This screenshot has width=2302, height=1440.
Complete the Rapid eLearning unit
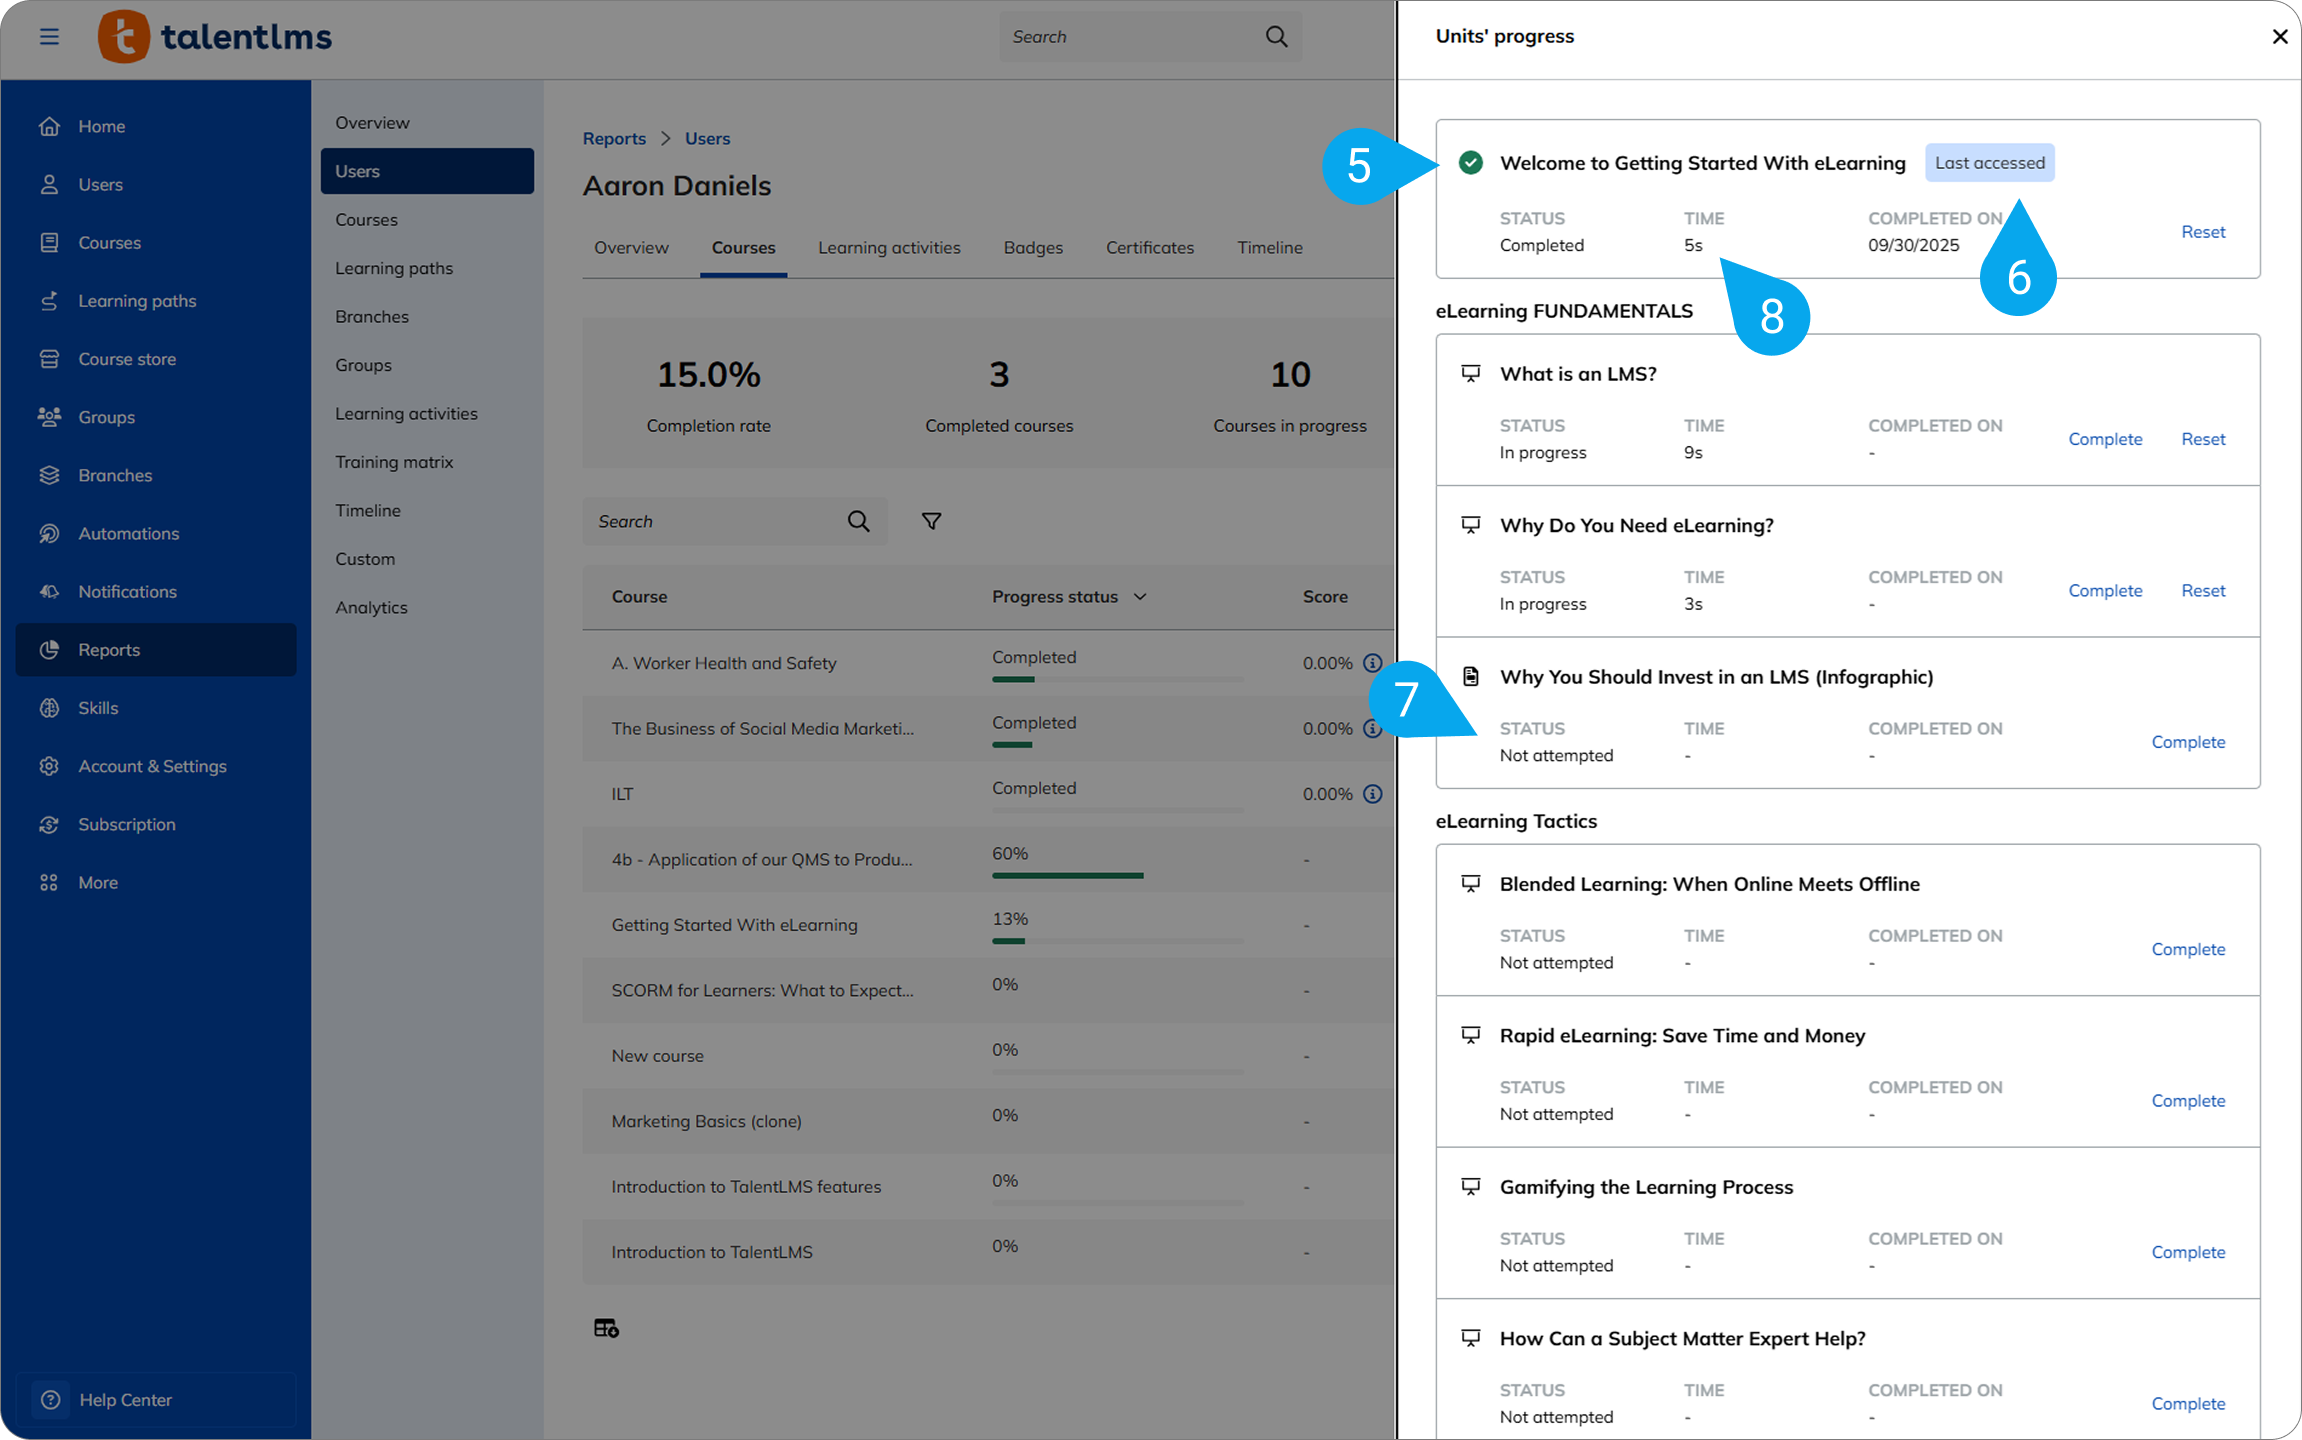pyautogui.click(x=2188, y=1101)
